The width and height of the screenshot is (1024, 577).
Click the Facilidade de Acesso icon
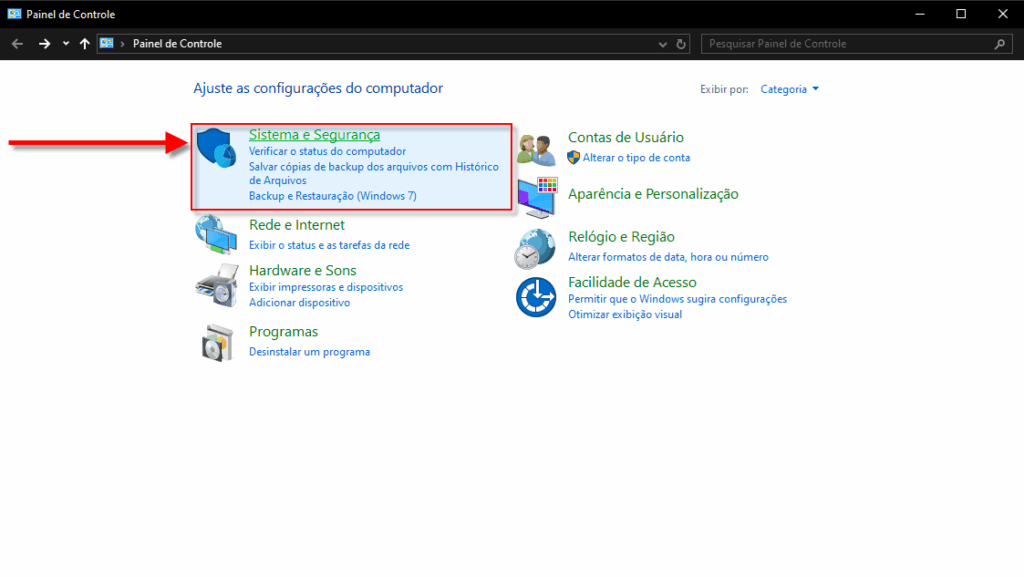point(536,297)
